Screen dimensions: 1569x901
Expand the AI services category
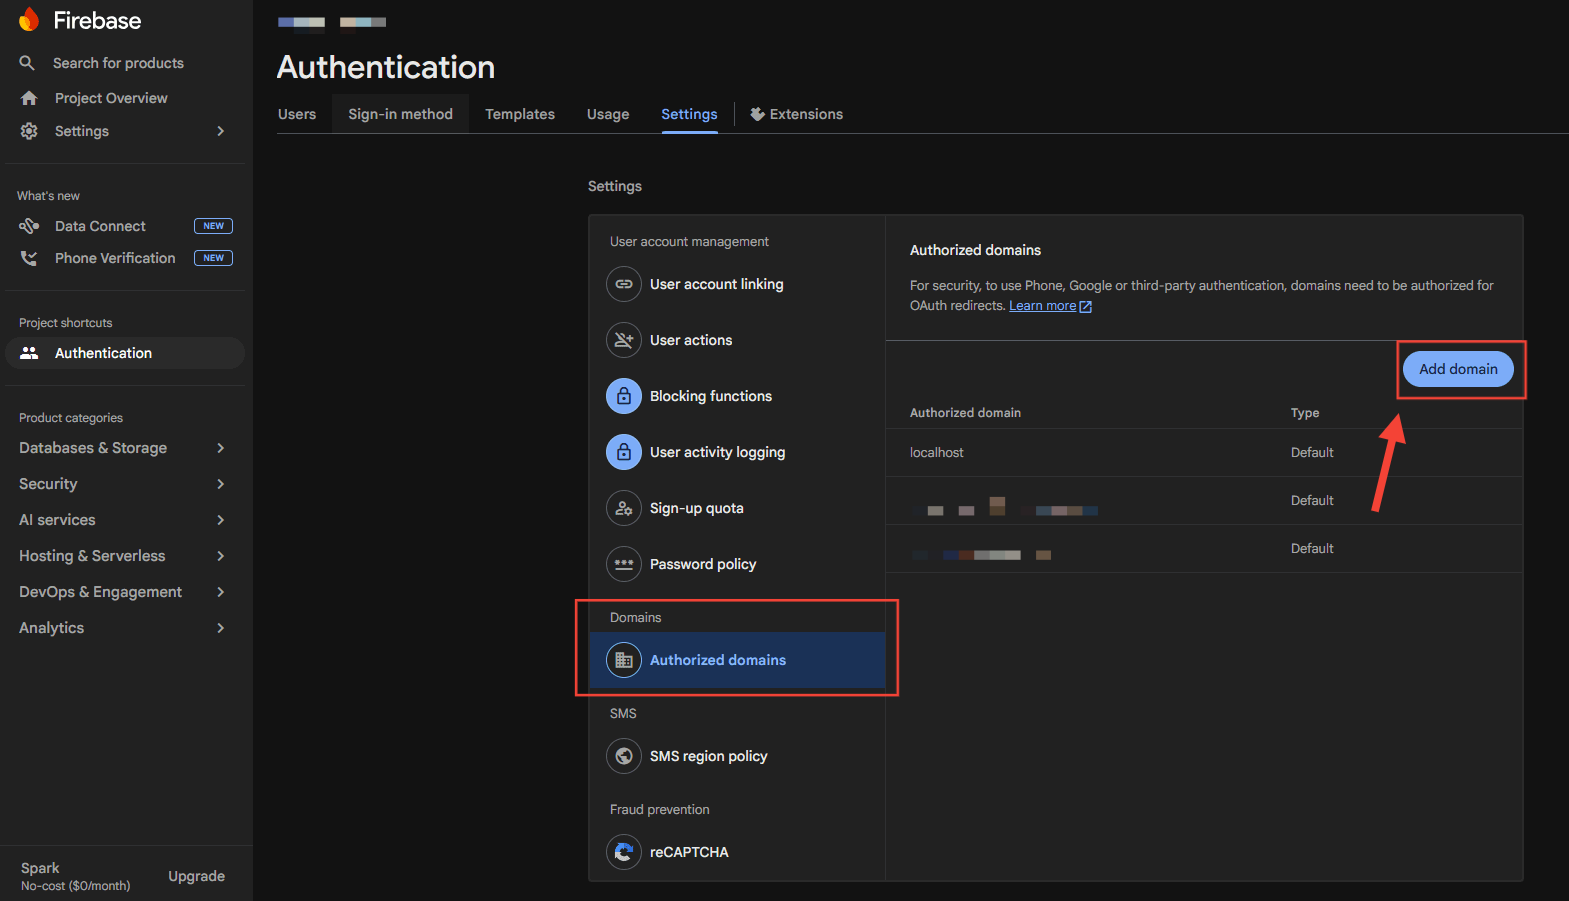click(x=221, y=520)
